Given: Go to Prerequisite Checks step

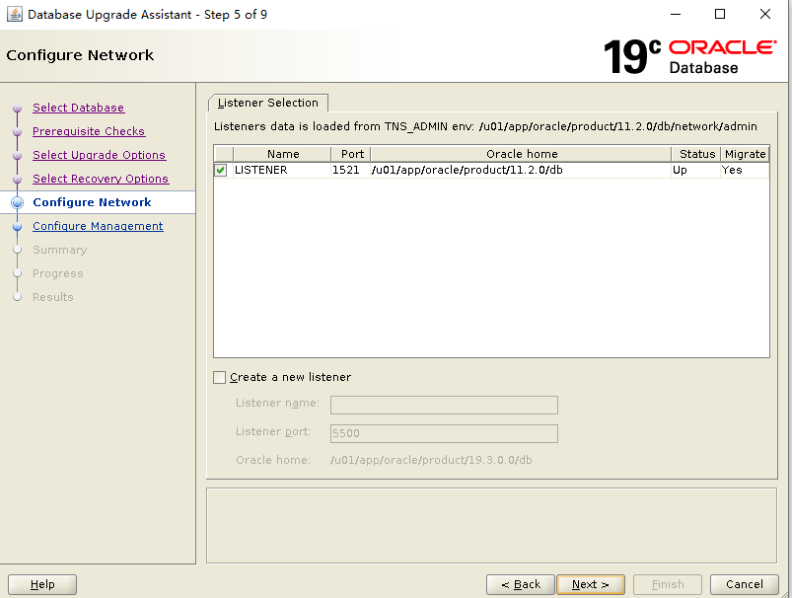Looking at the screenshot, I should [89, 131].
